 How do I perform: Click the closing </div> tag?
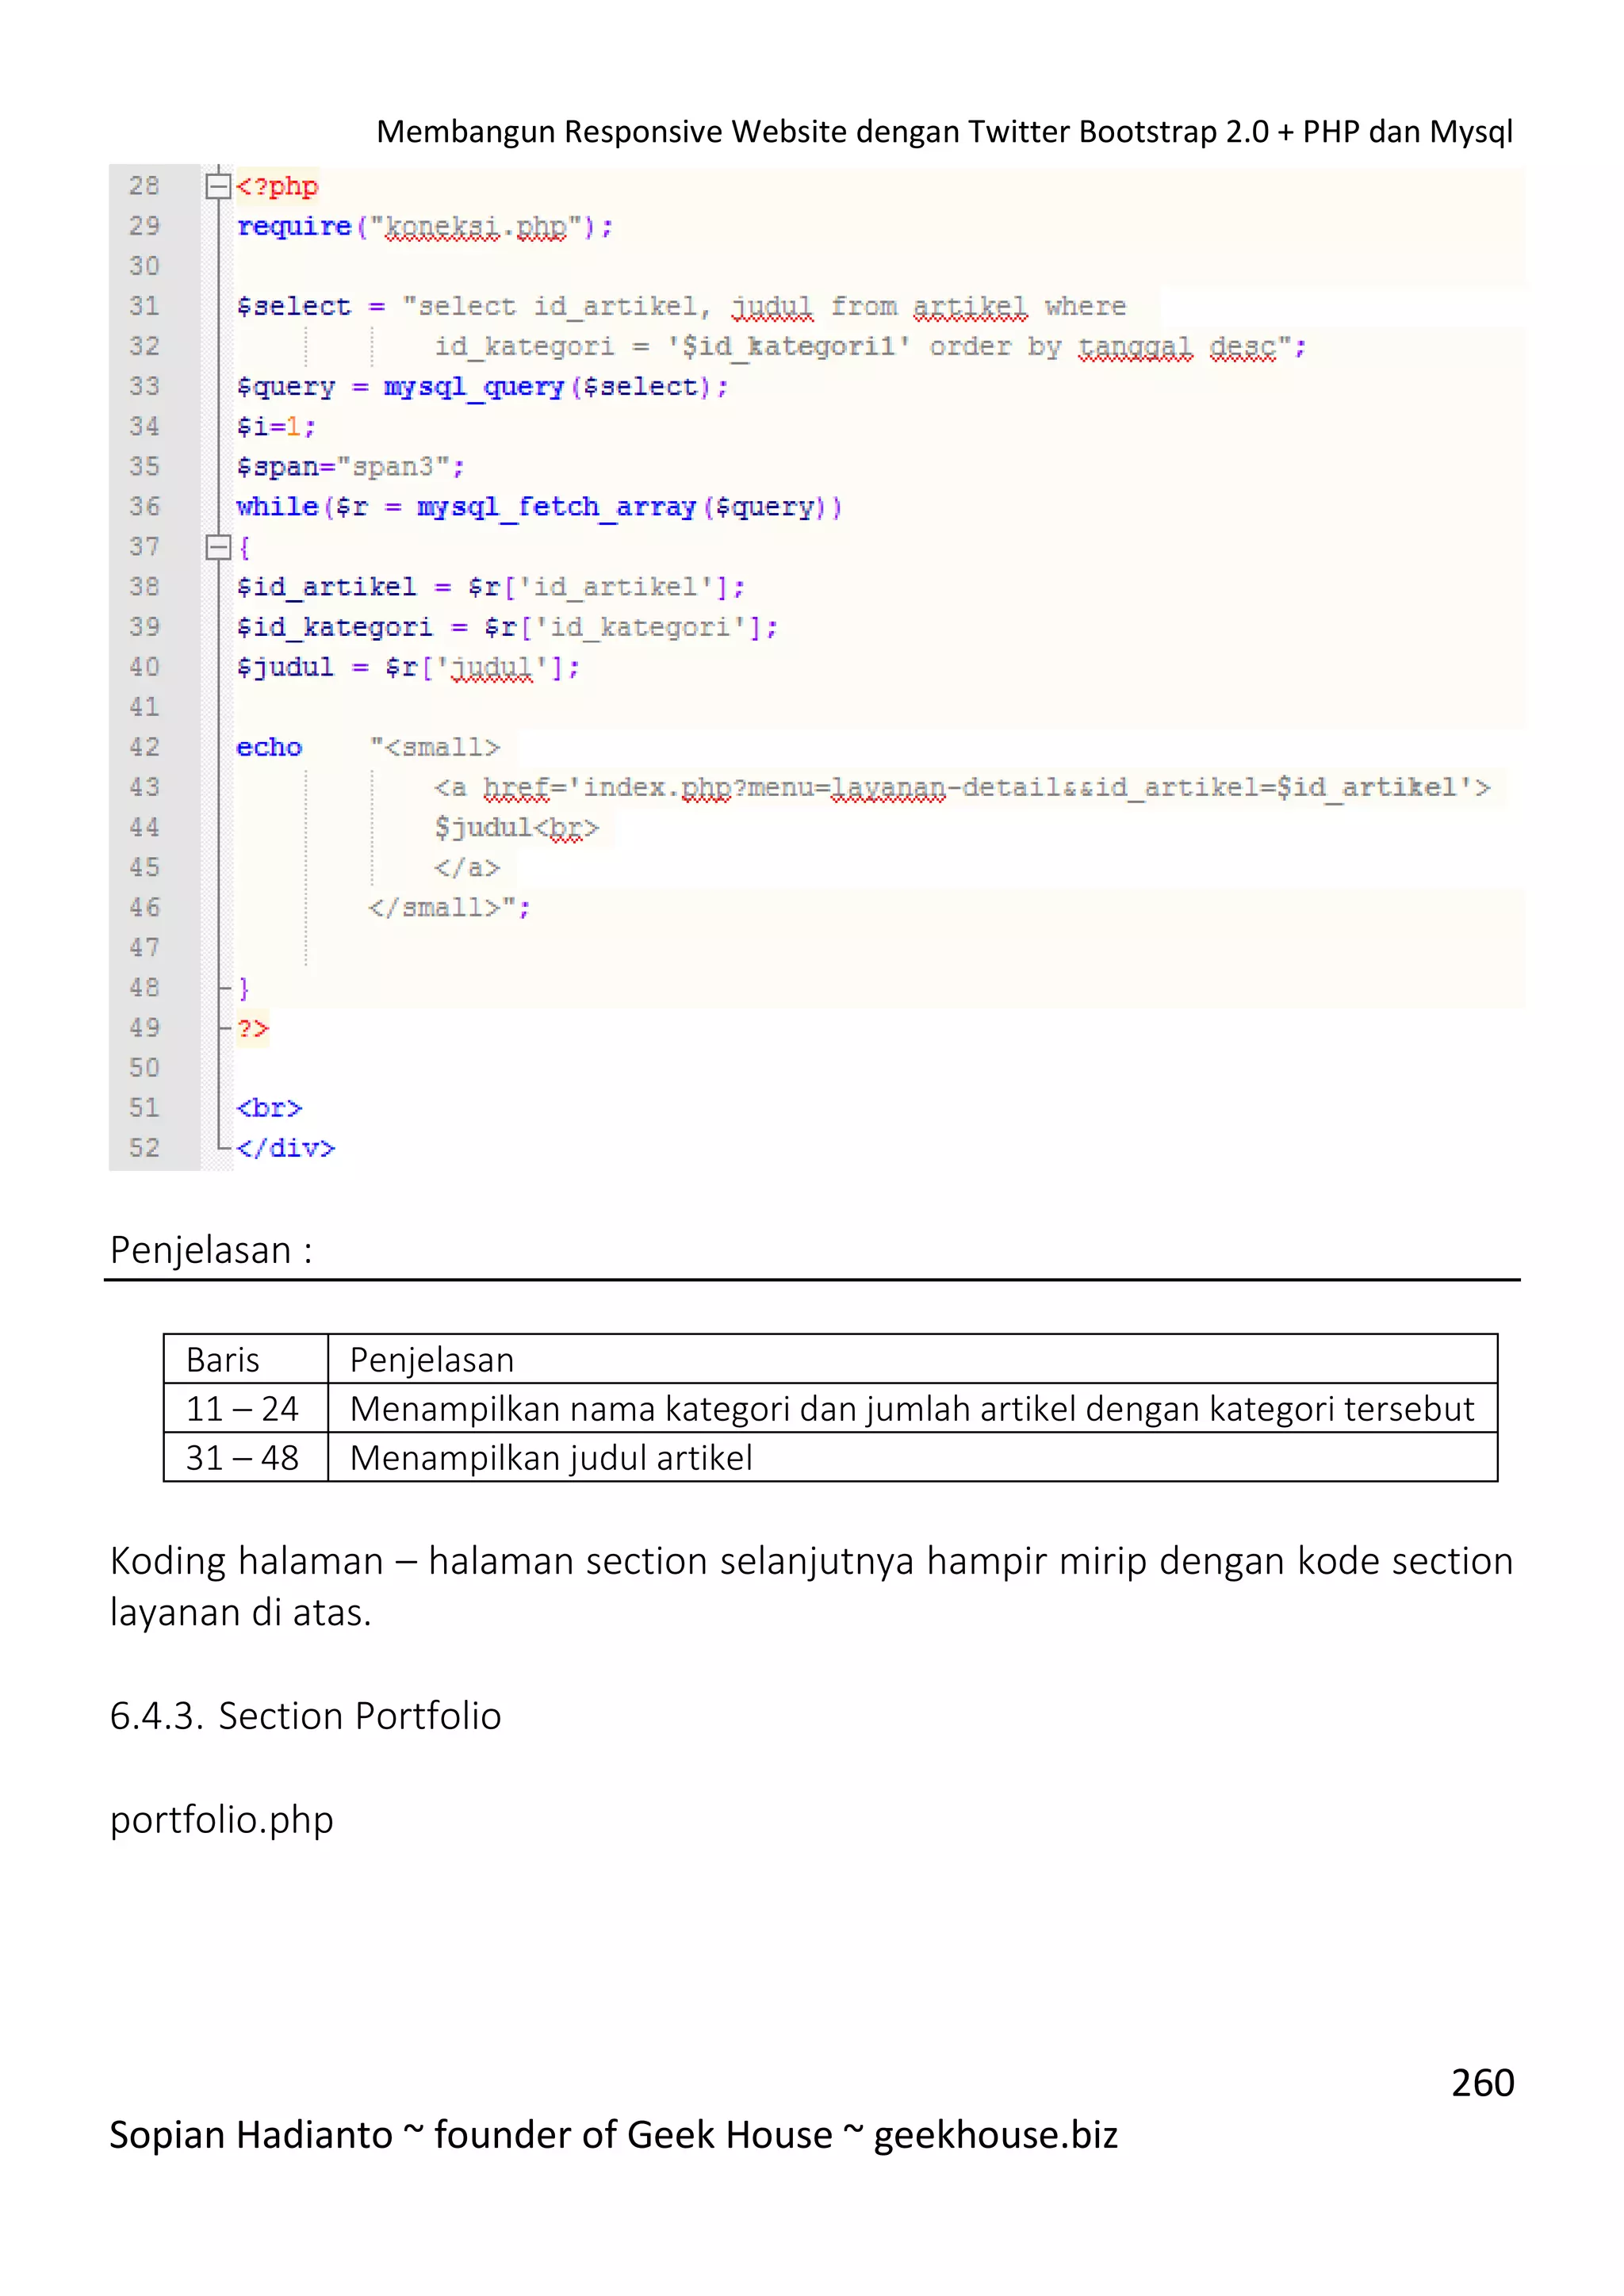point(286,1148)
